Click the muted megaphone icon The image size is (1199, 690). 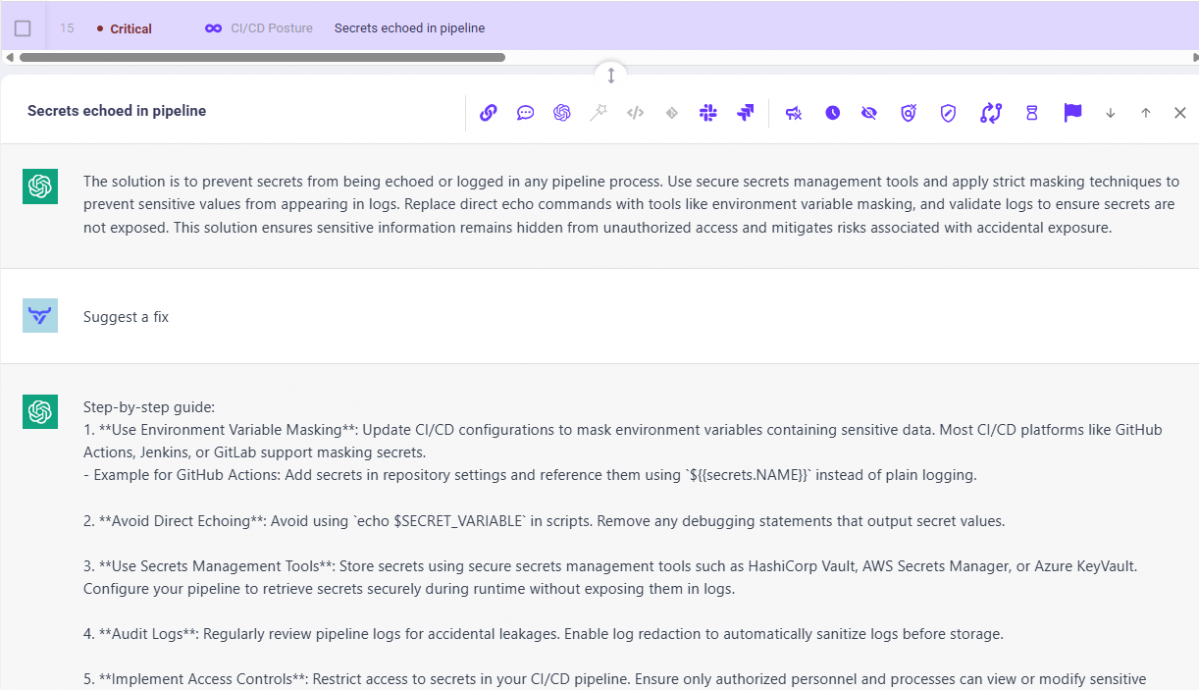(794, 113)
